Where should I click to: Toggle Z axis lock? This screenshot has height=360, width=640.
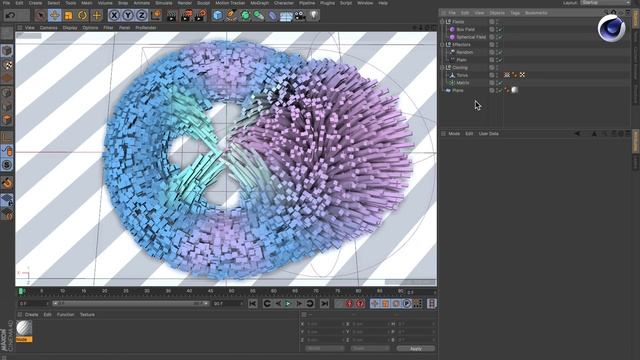pyautogui.click(x=141, y=16)
